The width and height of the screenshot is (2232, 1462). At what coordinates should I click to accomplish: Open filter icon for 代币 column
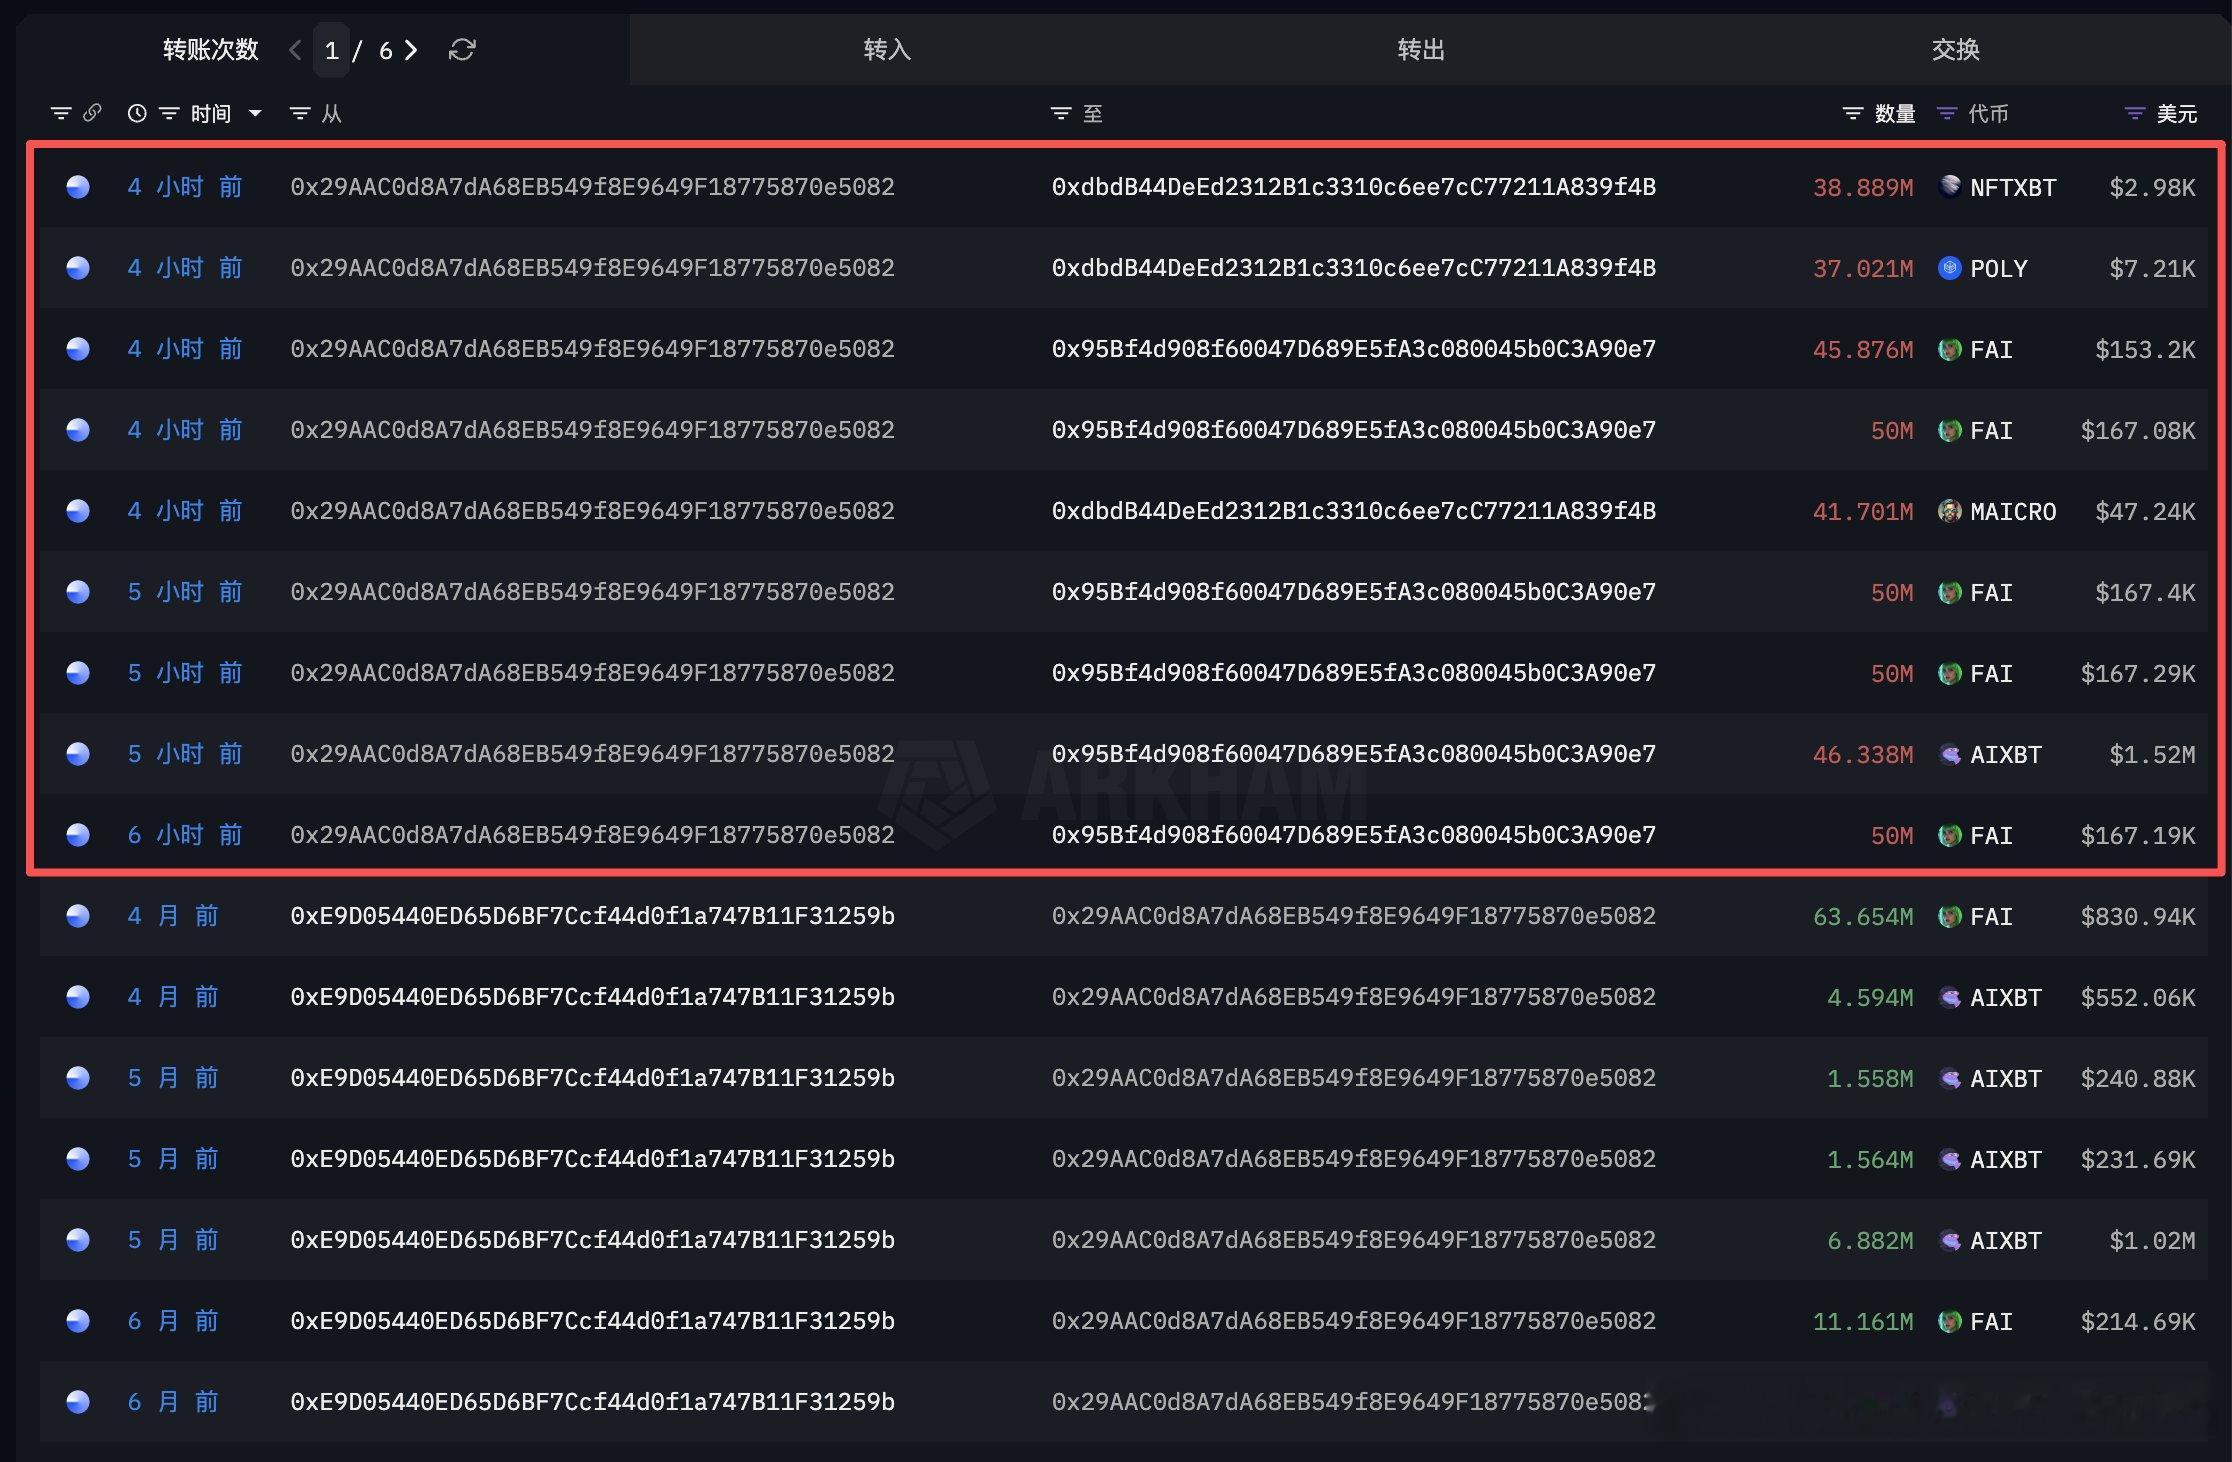click(1946, 114)
